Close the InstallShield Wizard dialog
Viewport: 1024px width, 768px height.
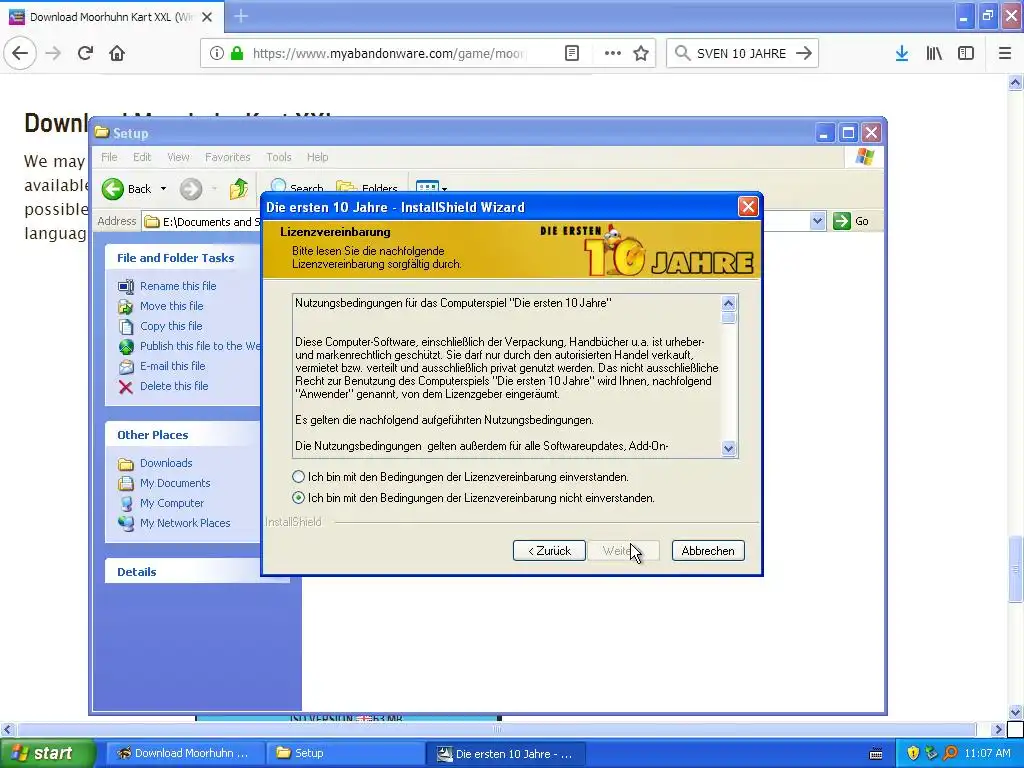(x=748, y=207)
